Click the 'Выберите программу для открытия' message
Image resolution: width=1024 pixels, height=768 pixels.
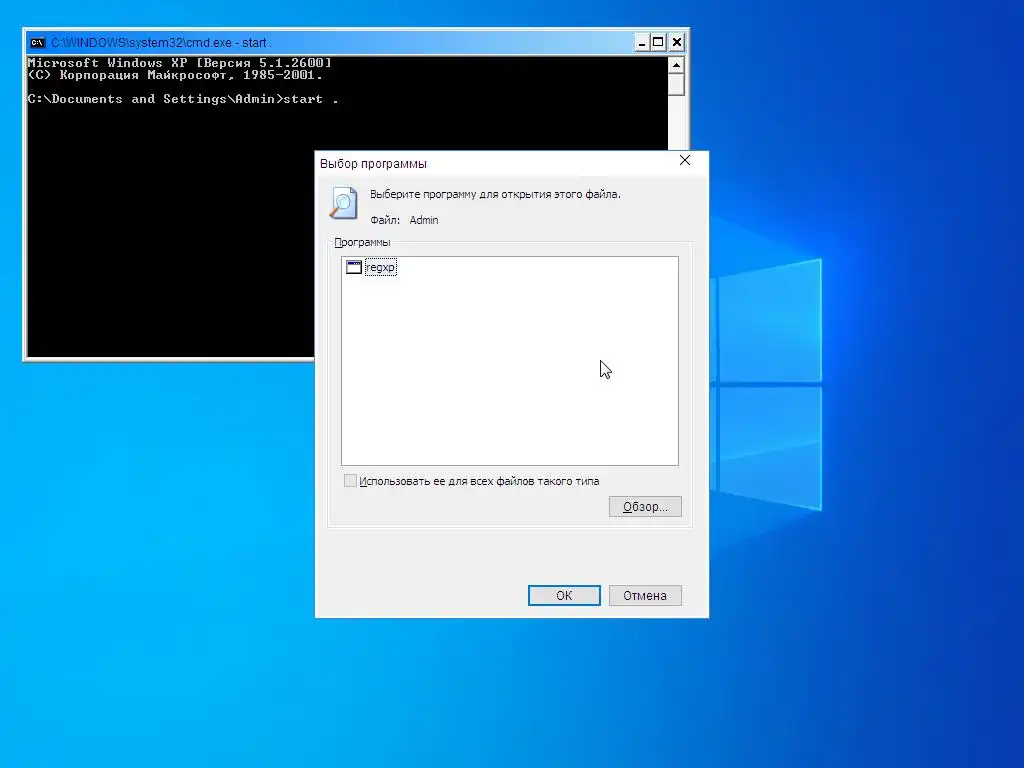(495, 194)
